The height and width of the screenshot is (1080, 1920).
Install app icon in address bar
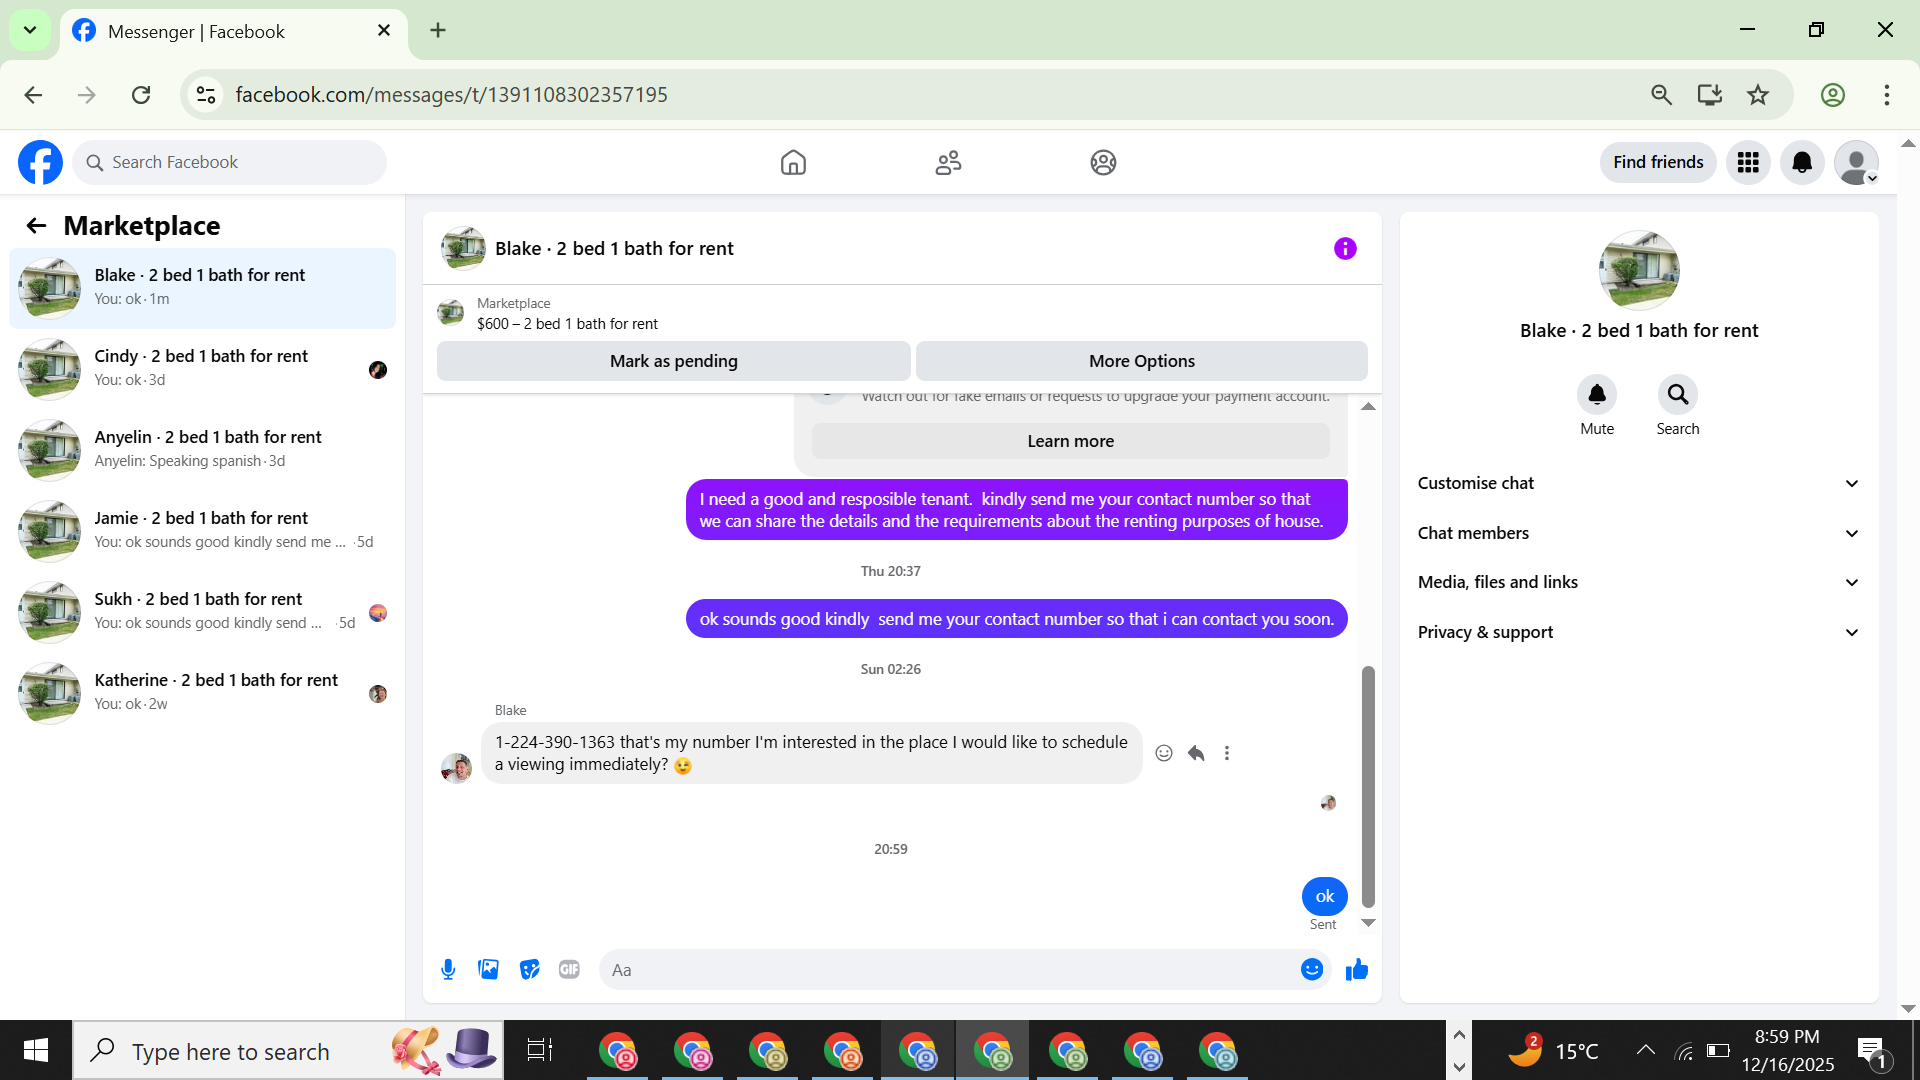click(1710, 95)
